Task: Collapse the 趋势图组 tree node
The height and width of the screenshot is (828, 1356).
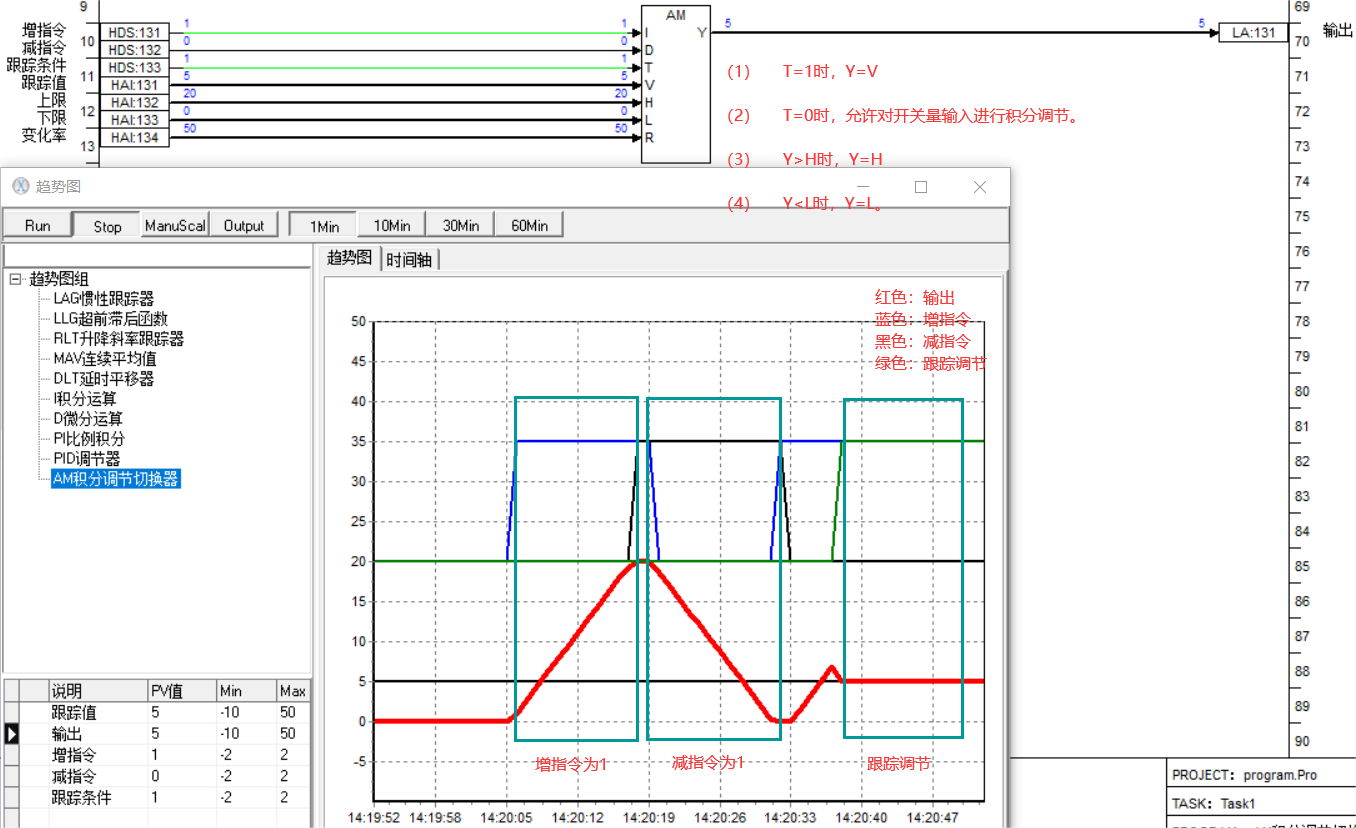Action: [15, 279]
